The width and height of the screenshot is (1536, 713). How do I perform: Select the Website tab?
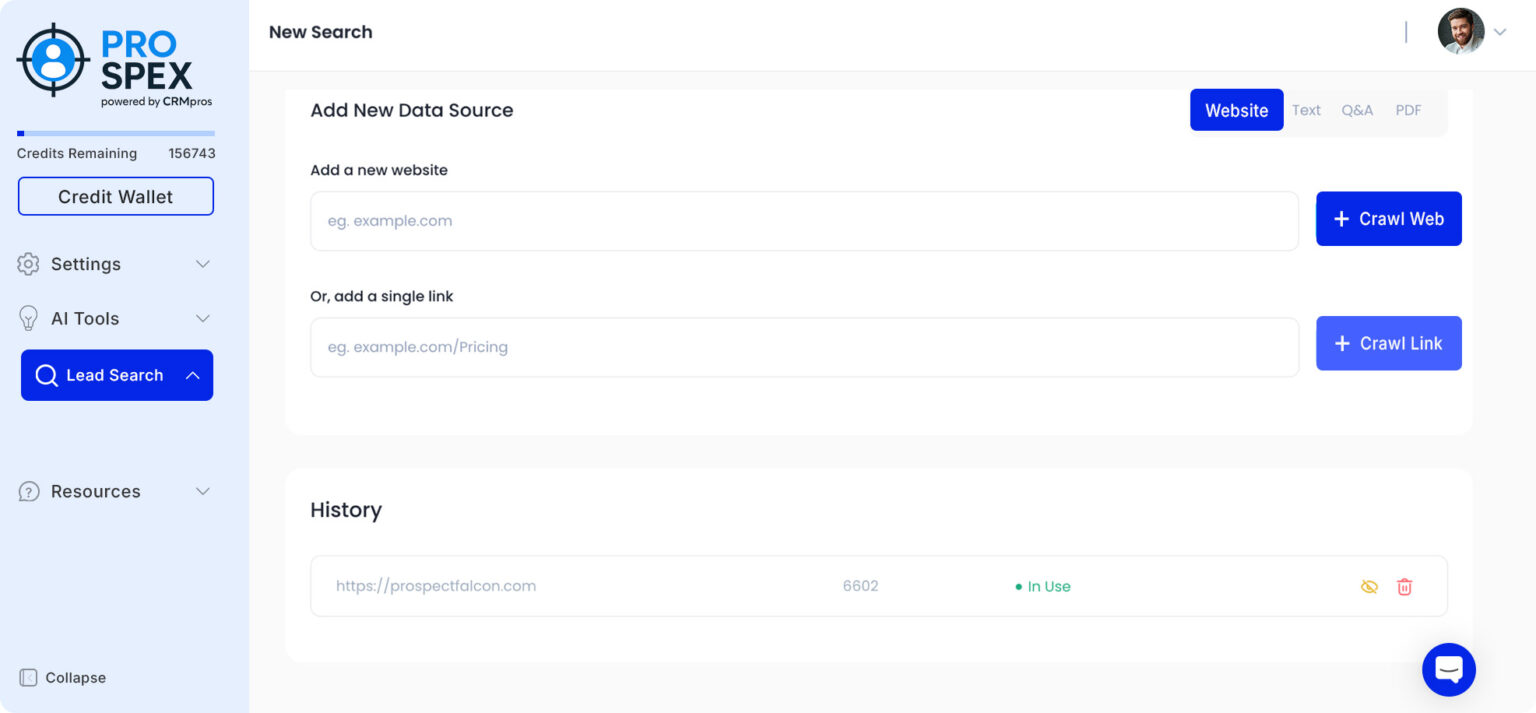[x=1236, y=110]
